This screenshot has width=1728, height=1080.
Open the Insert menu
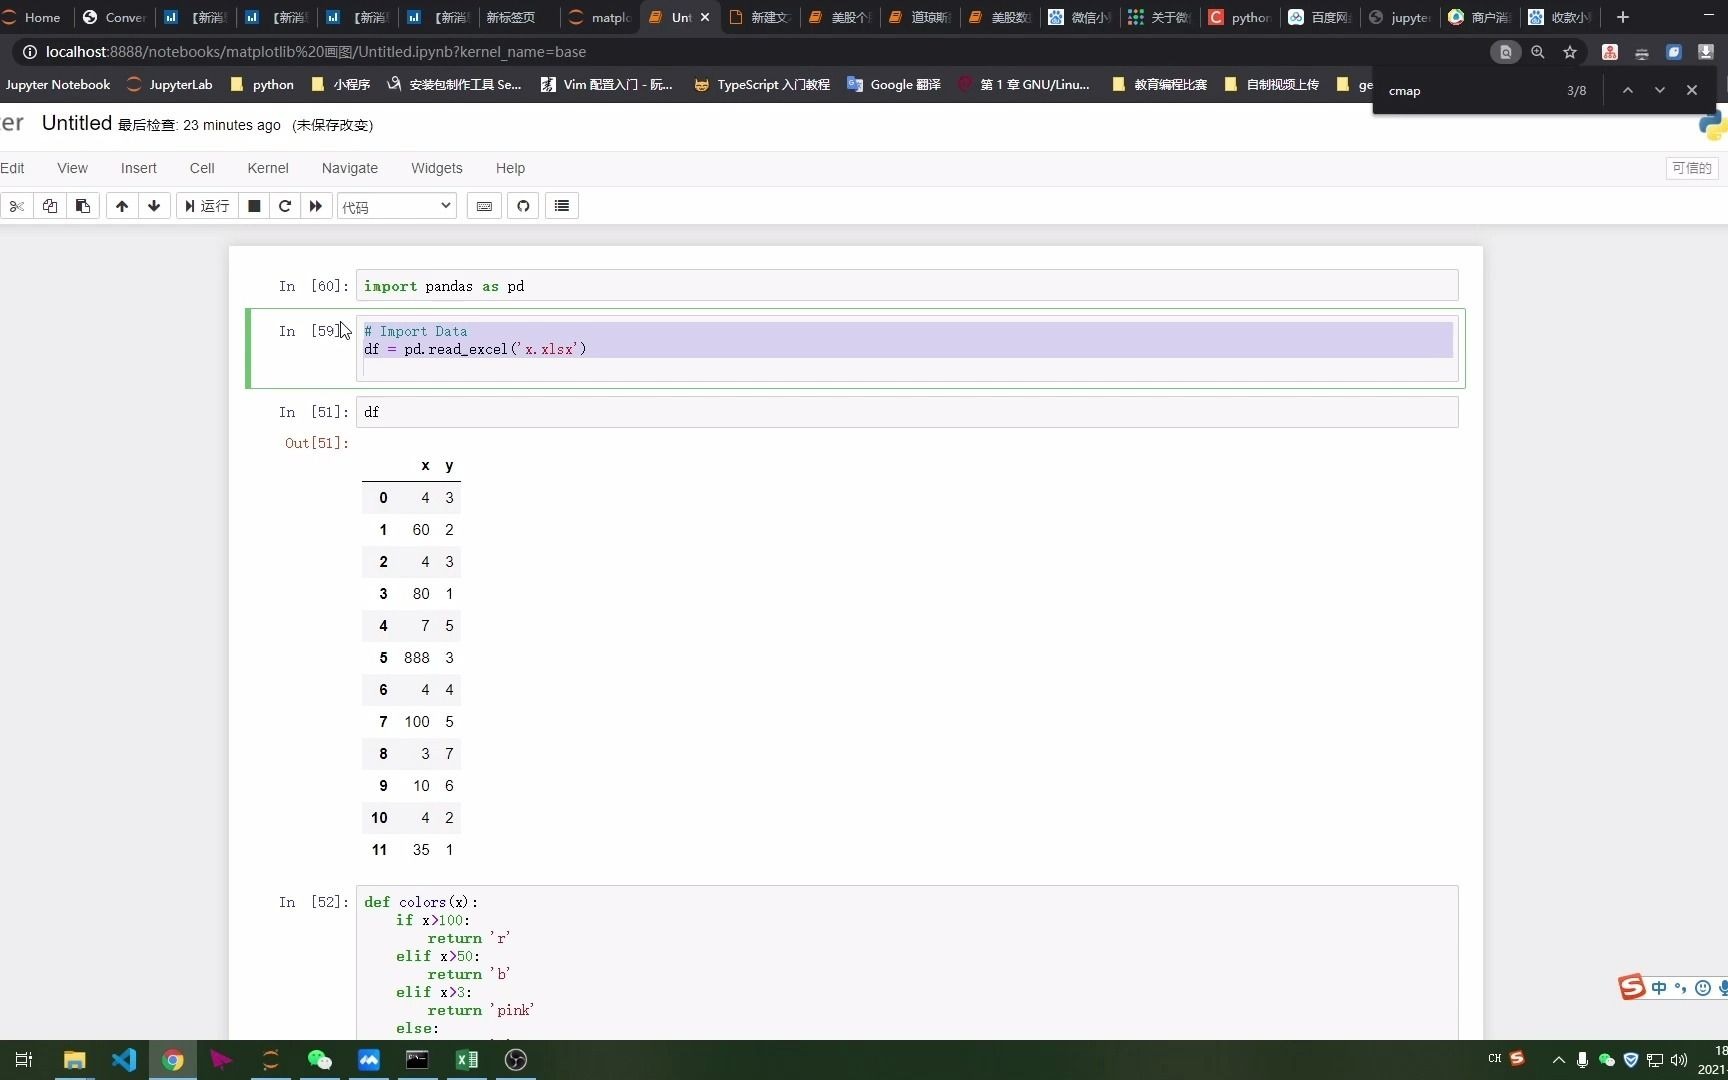pos(139,168)
